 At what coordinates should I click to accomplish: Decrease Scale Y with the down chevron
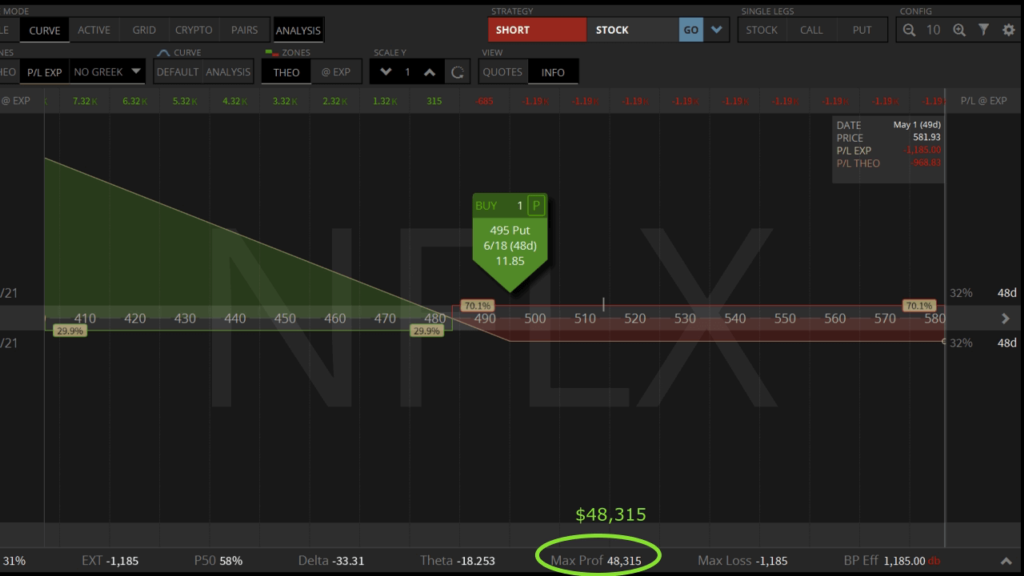click(x=385, y=72)
